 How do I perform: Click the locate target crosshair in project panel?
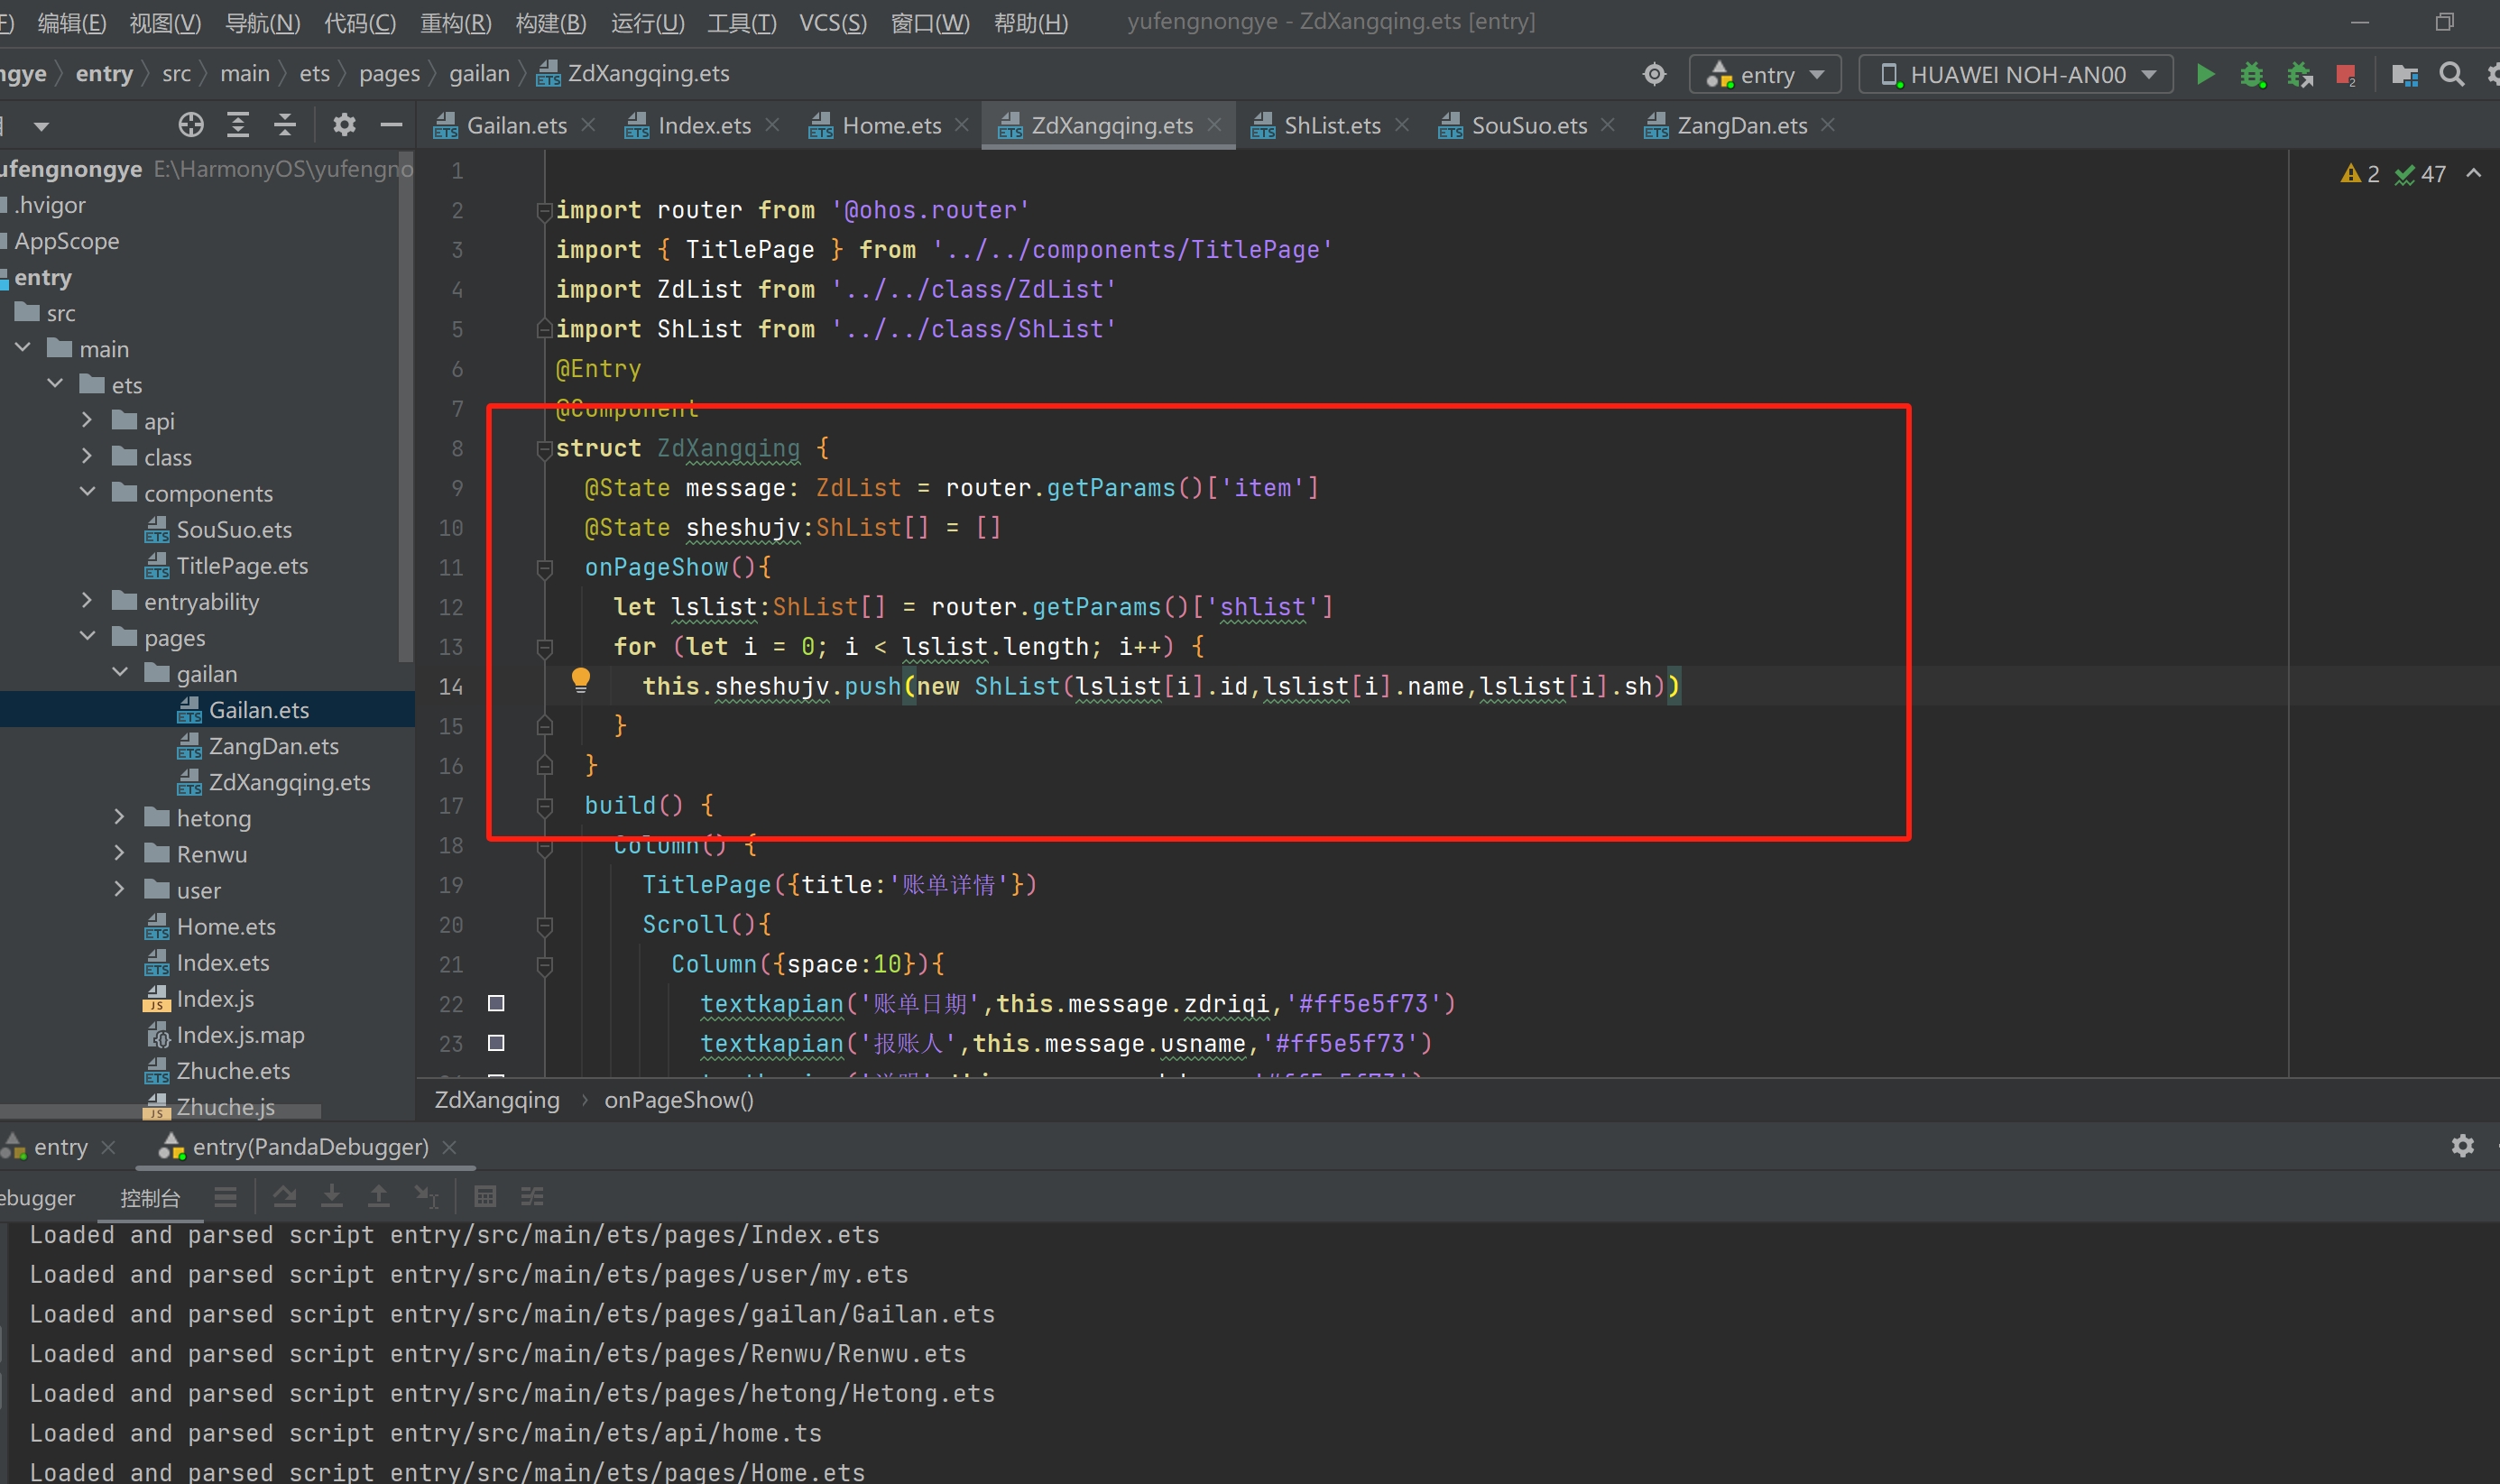click(190, 125)
